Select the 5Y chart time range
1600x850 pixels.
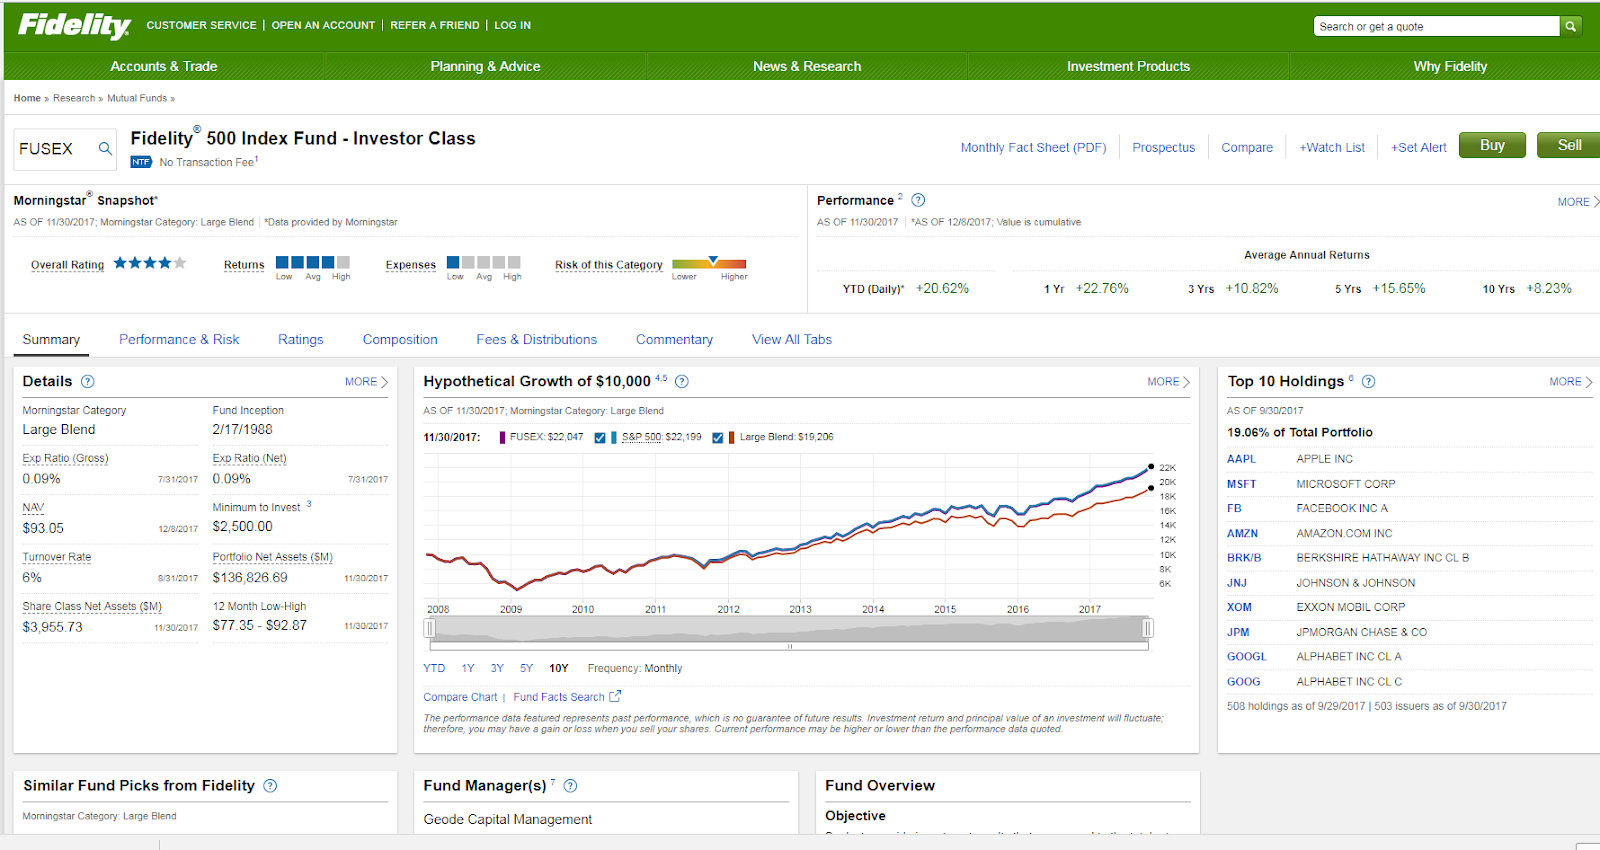526,668
